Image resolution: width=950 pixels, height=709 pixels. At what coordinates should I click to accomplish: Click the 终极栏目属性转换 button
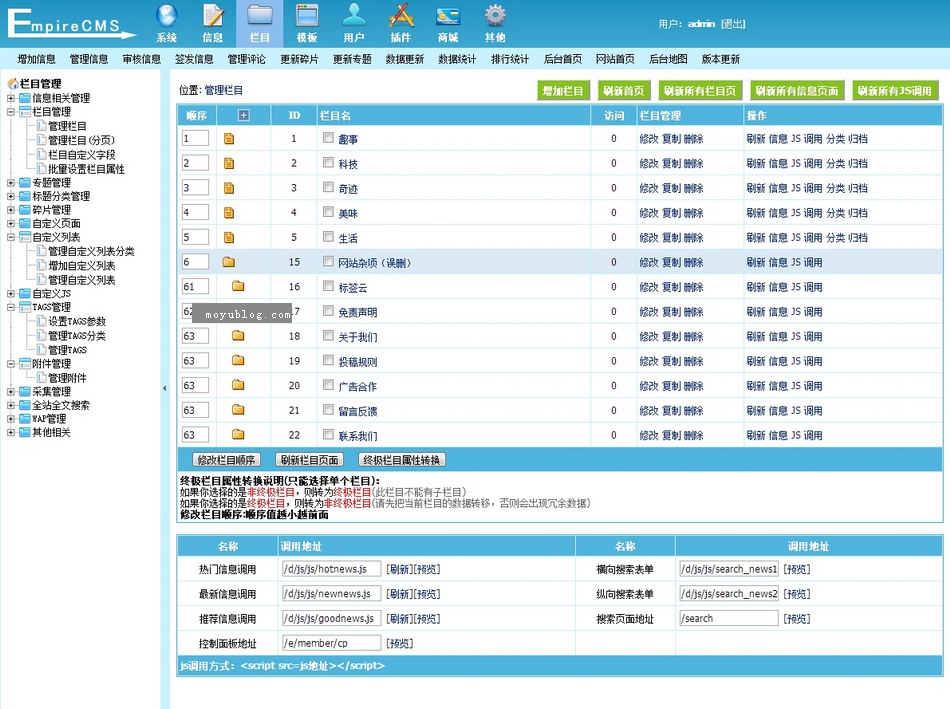[402, 460]
